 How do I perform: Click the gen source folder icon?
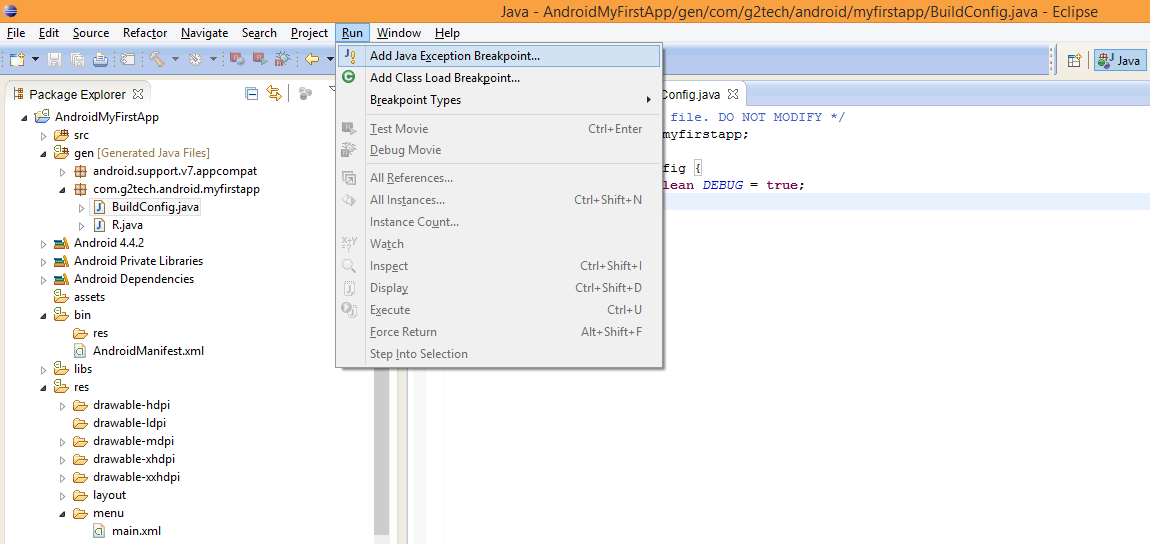(x=62, y=152)
